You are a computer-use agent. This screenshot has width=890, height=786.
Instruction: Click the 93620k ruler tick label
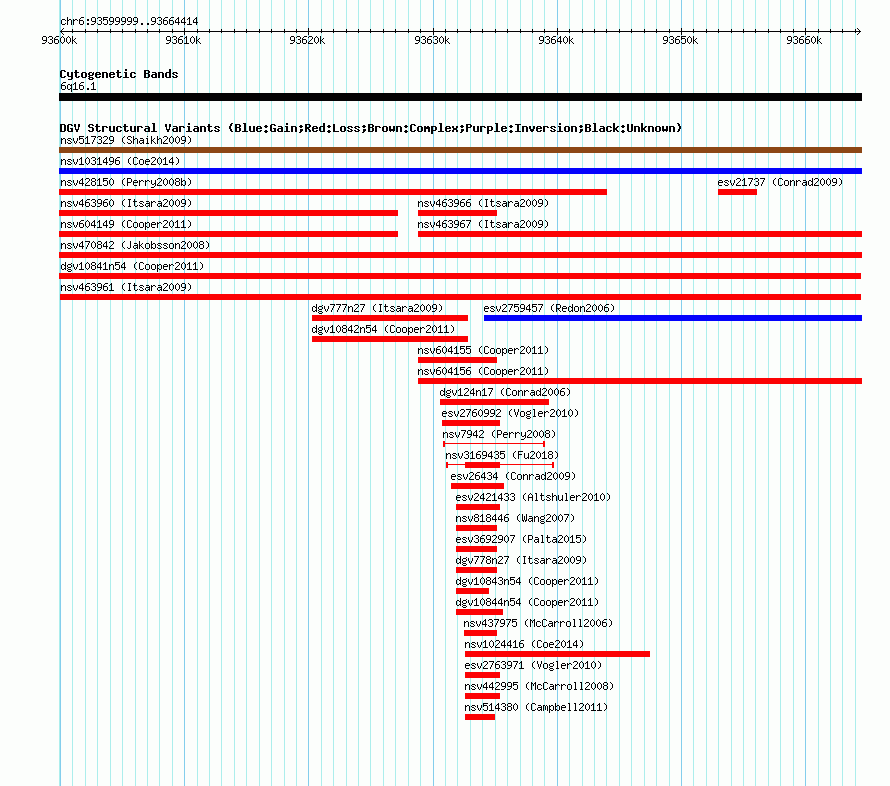(x=307, y=40)
